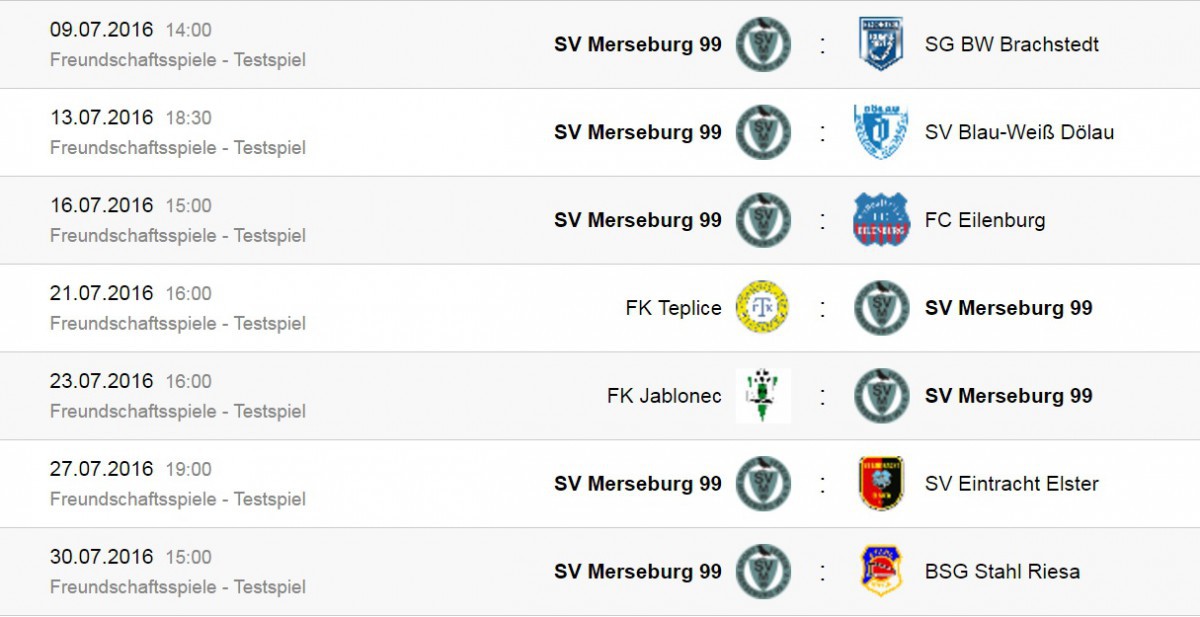
Task: Follow the FC Eilenburg team link
Action: [985, 221]
